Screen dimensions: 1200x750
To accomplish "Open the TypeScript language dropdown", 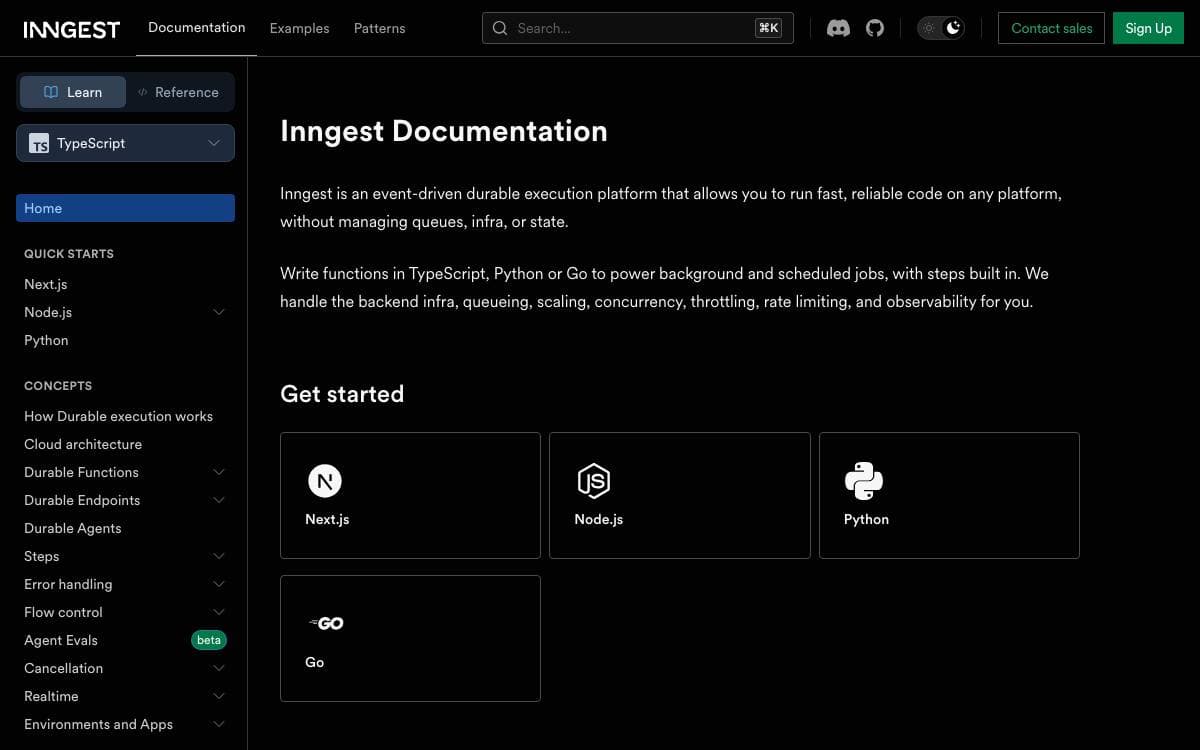I will click(125, 143).
